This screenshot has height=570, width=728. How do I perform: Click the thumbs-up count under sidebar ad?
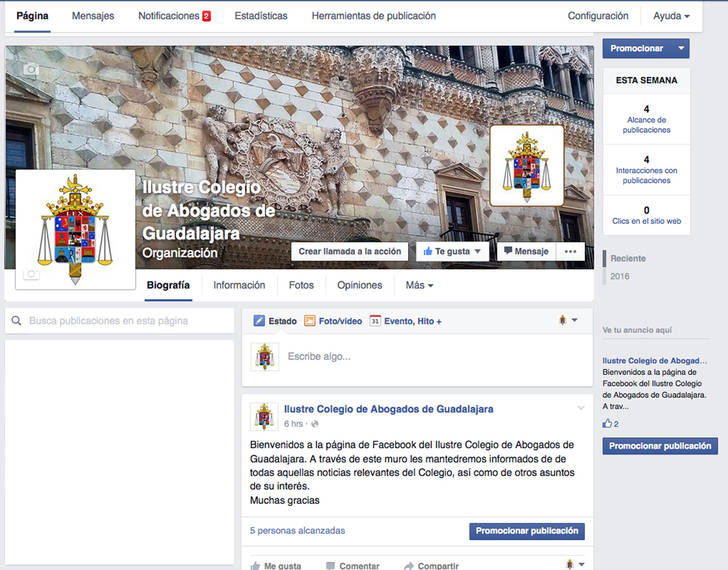[x=611, y=424]
